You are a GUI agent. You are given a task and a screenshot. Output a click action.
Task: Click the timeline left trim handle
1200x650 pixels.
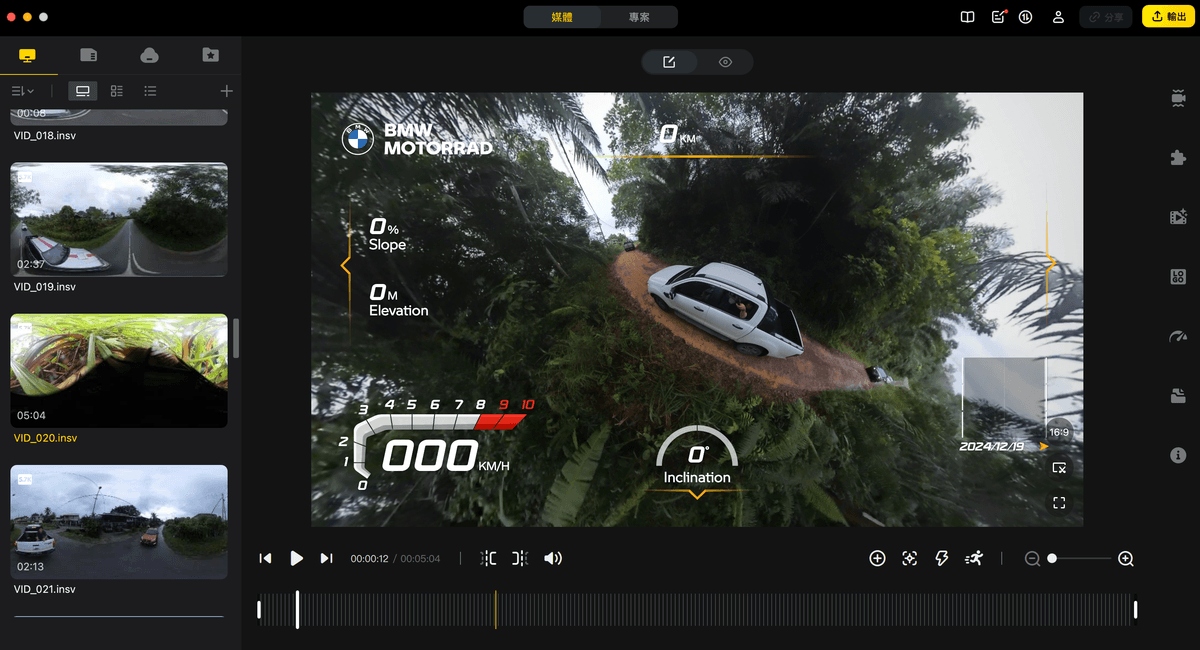pos(259,610)
